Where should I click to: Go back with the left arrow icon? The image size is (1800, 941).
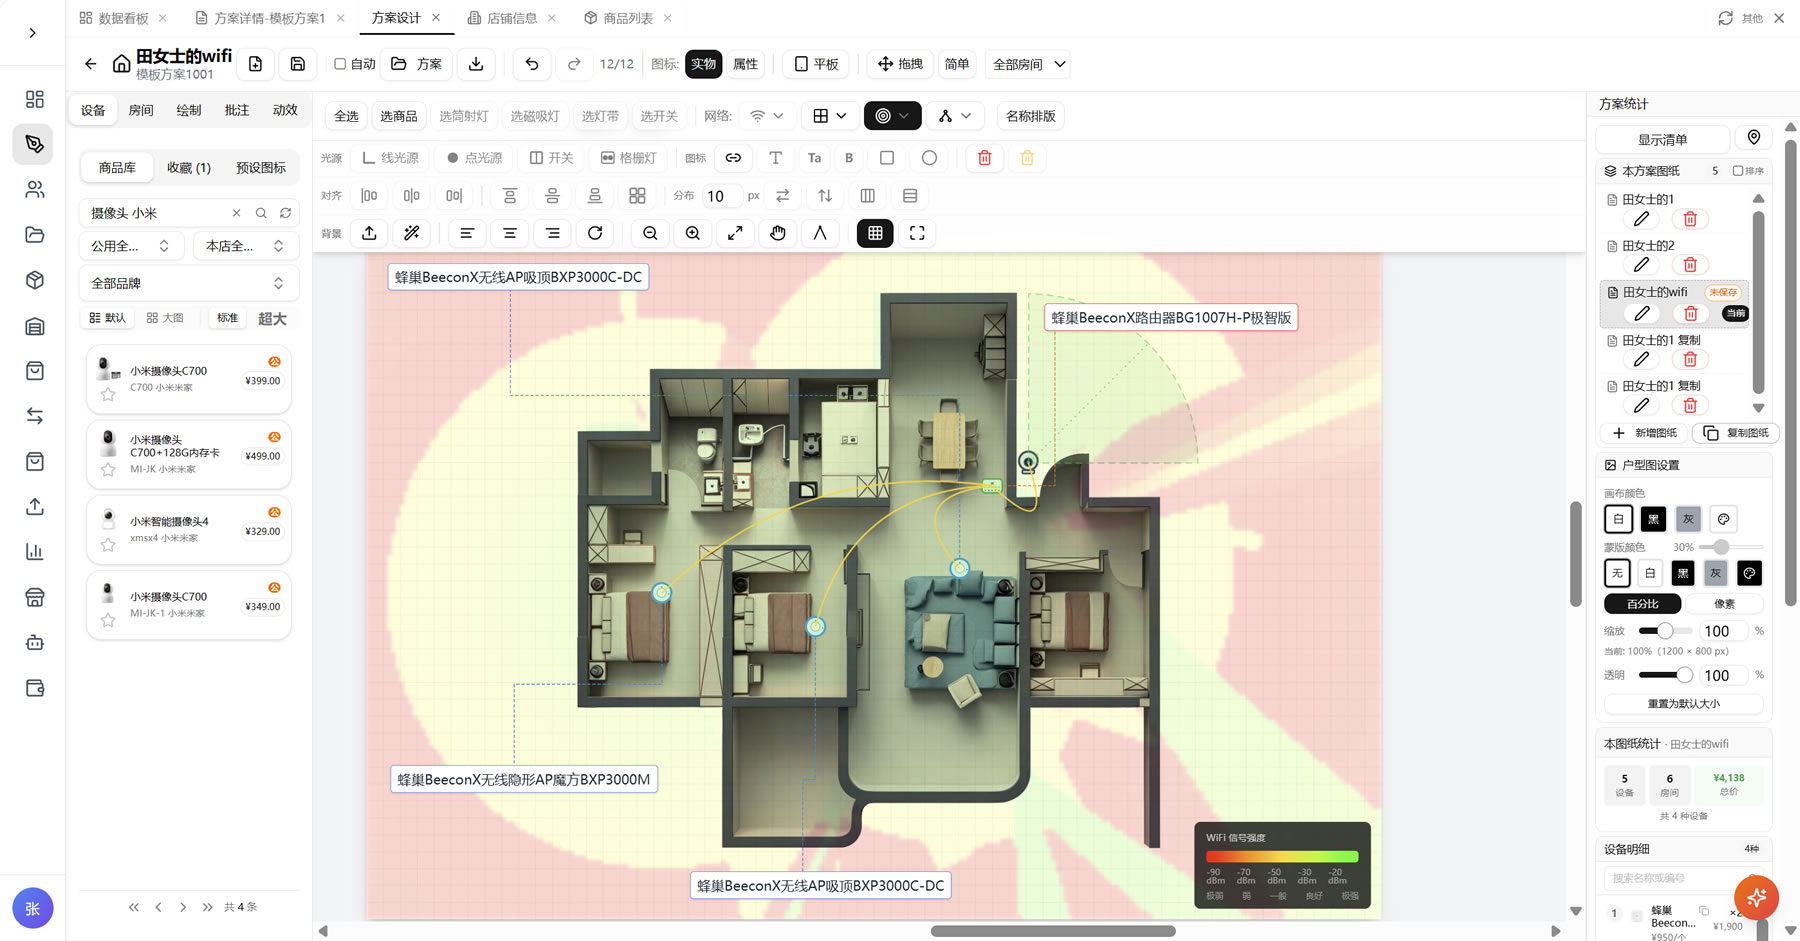pyautogui.click(x=91, y=64)
